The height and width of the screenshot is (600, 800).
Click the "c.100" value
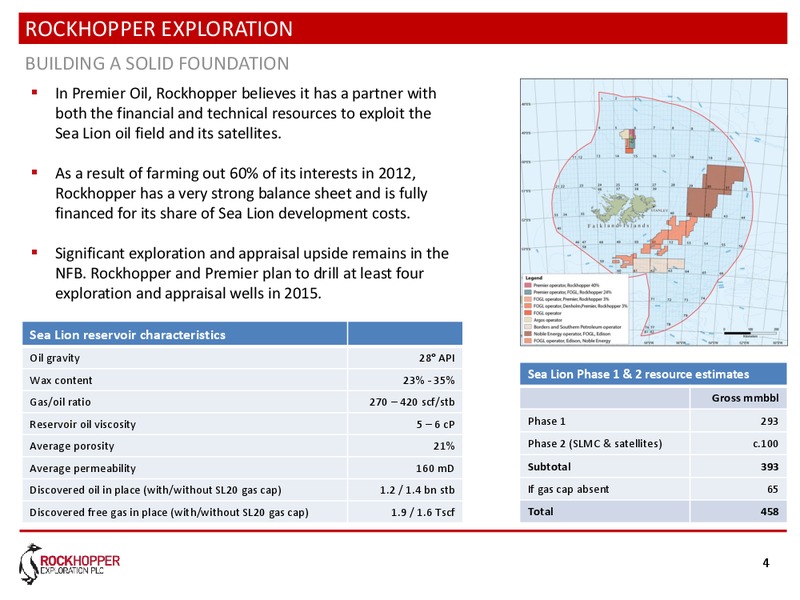(765, 443)
